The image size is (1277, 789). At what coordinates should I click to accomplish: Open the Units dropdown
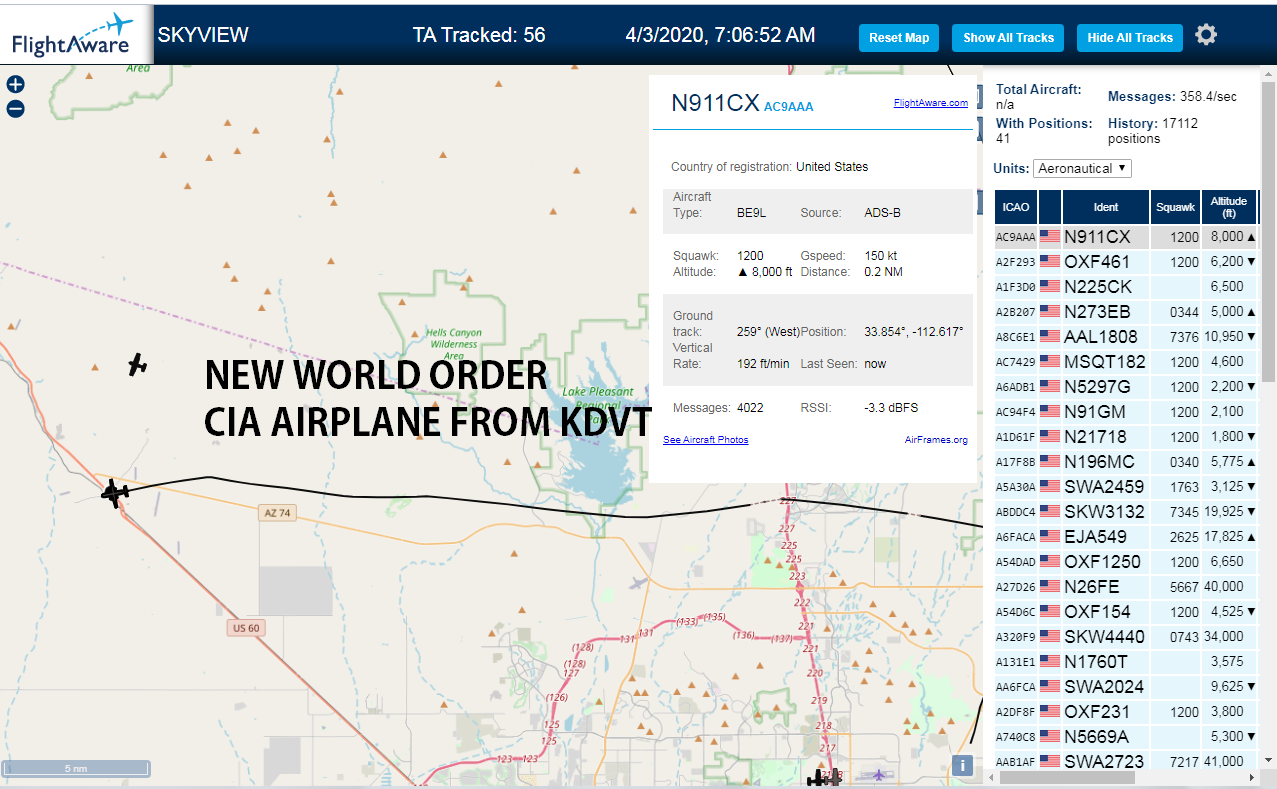[x=1082, y=168]
